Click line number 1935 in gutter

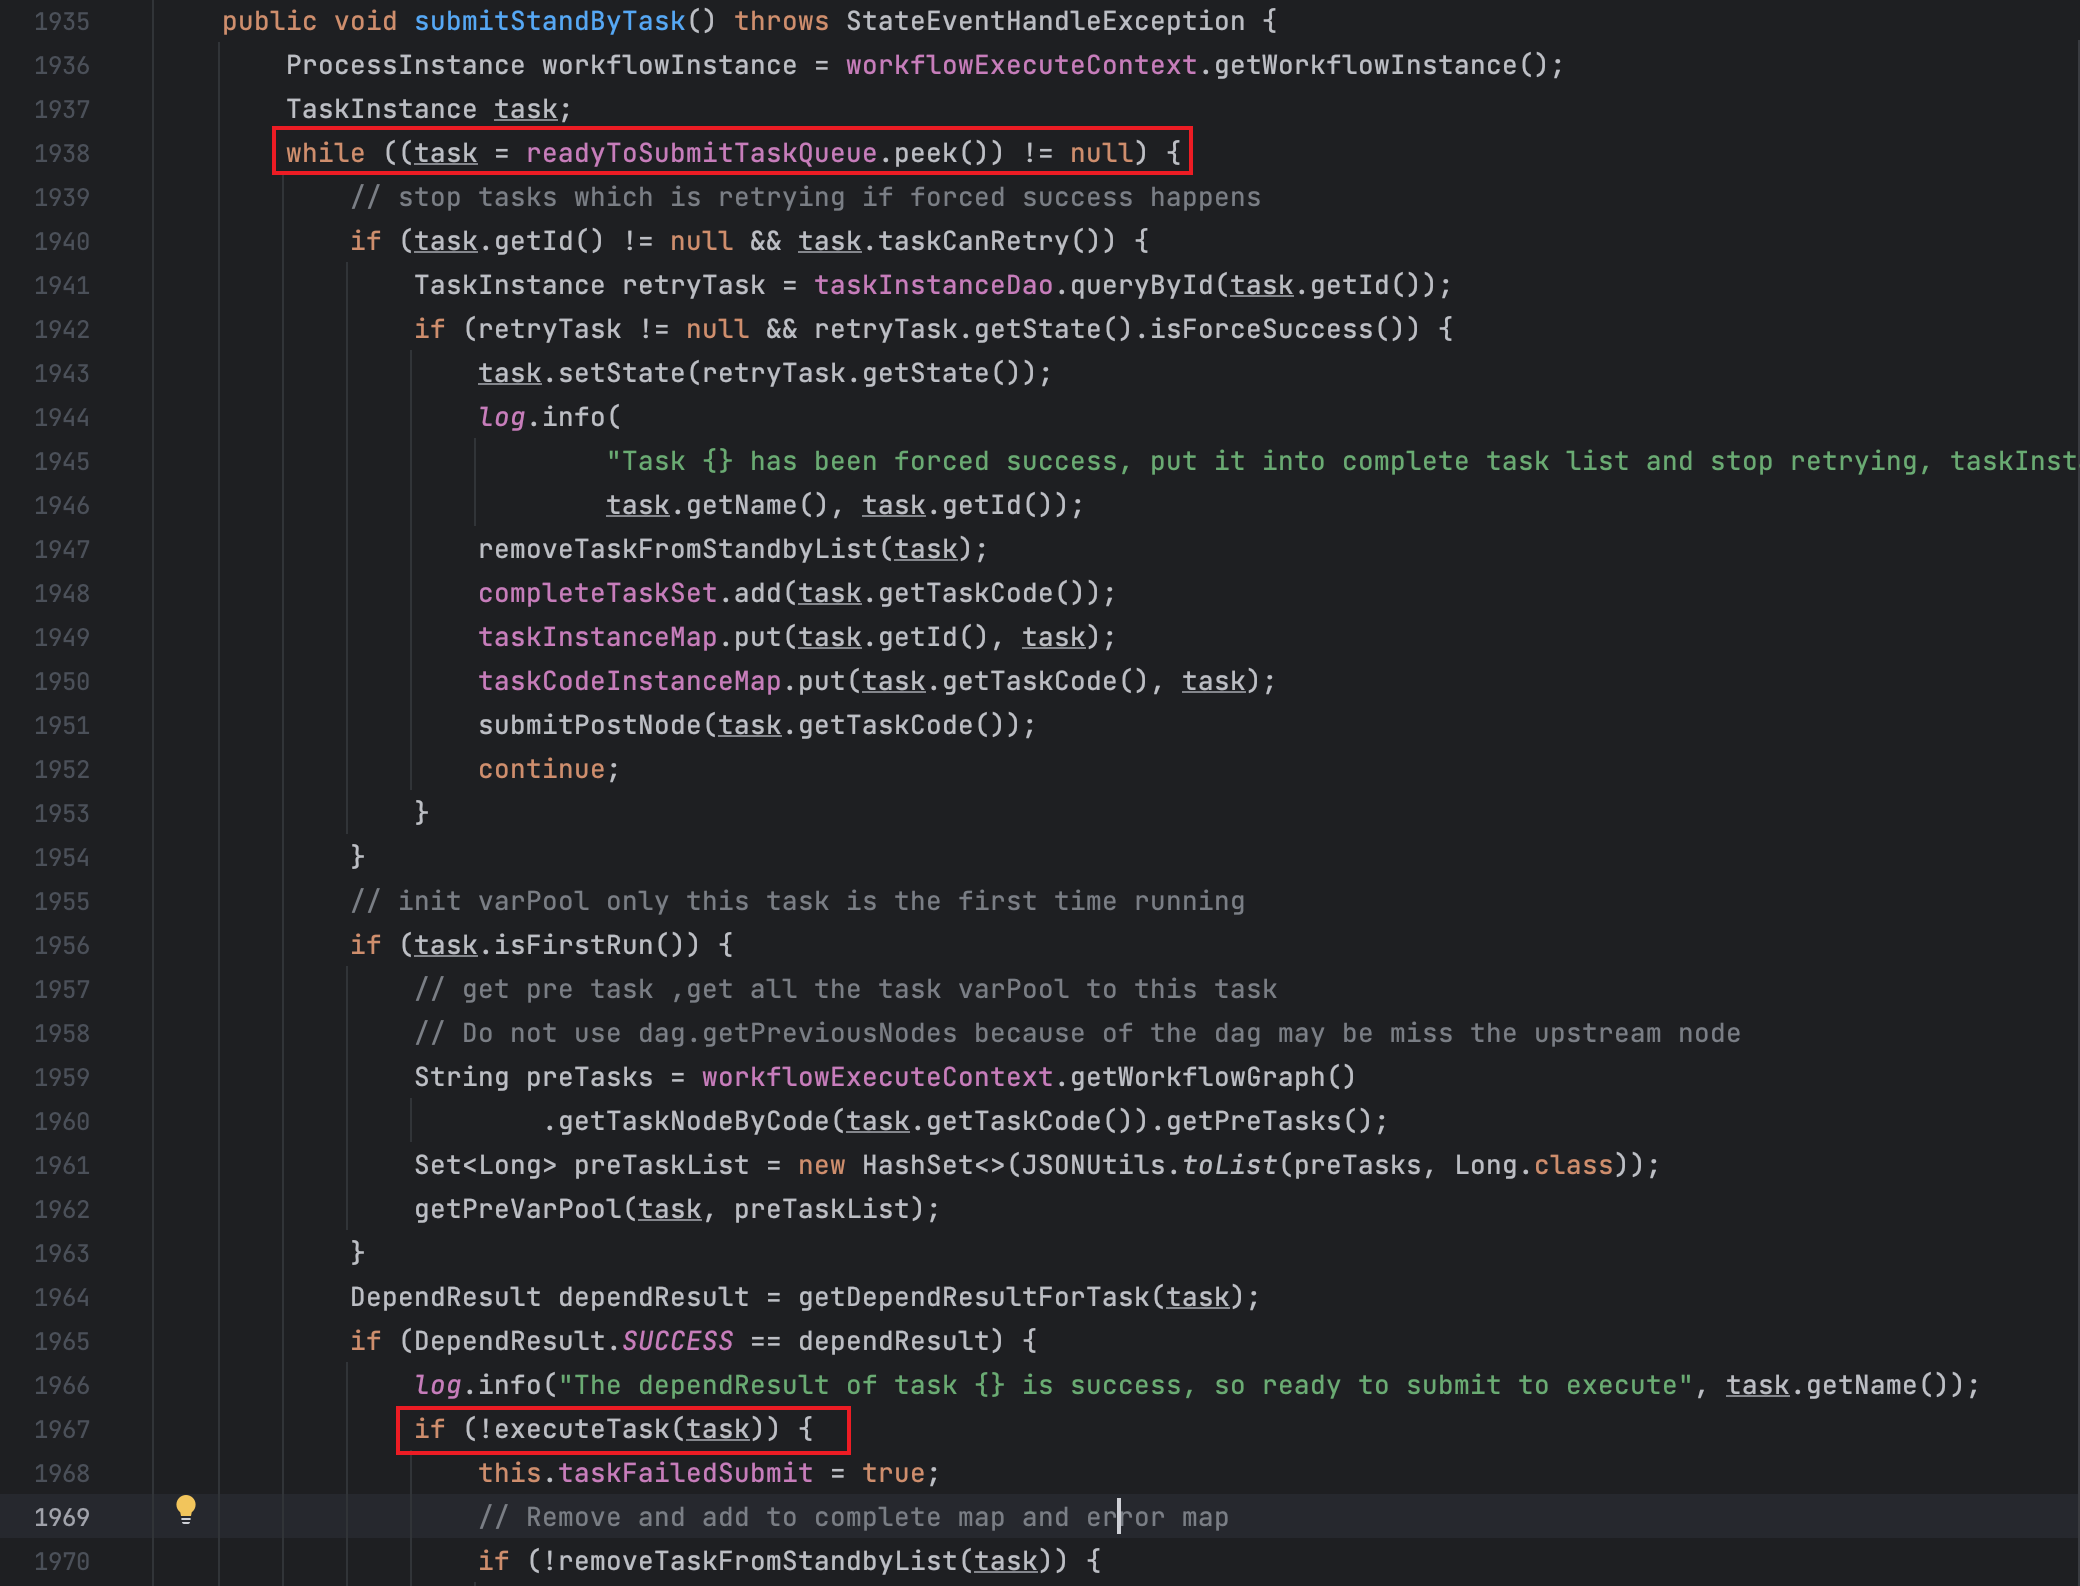point(62,21)
